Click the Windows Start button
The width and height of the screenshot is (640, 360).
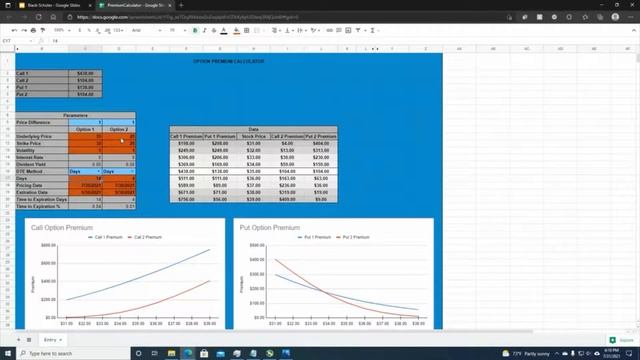click(x=8, y=353)
